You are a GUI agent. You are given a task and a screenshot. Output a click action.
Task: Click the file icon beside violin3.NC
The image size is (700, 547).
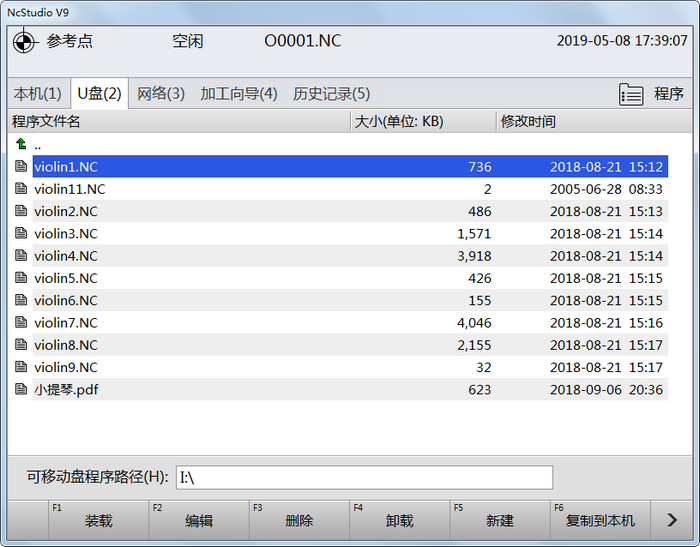21,233
